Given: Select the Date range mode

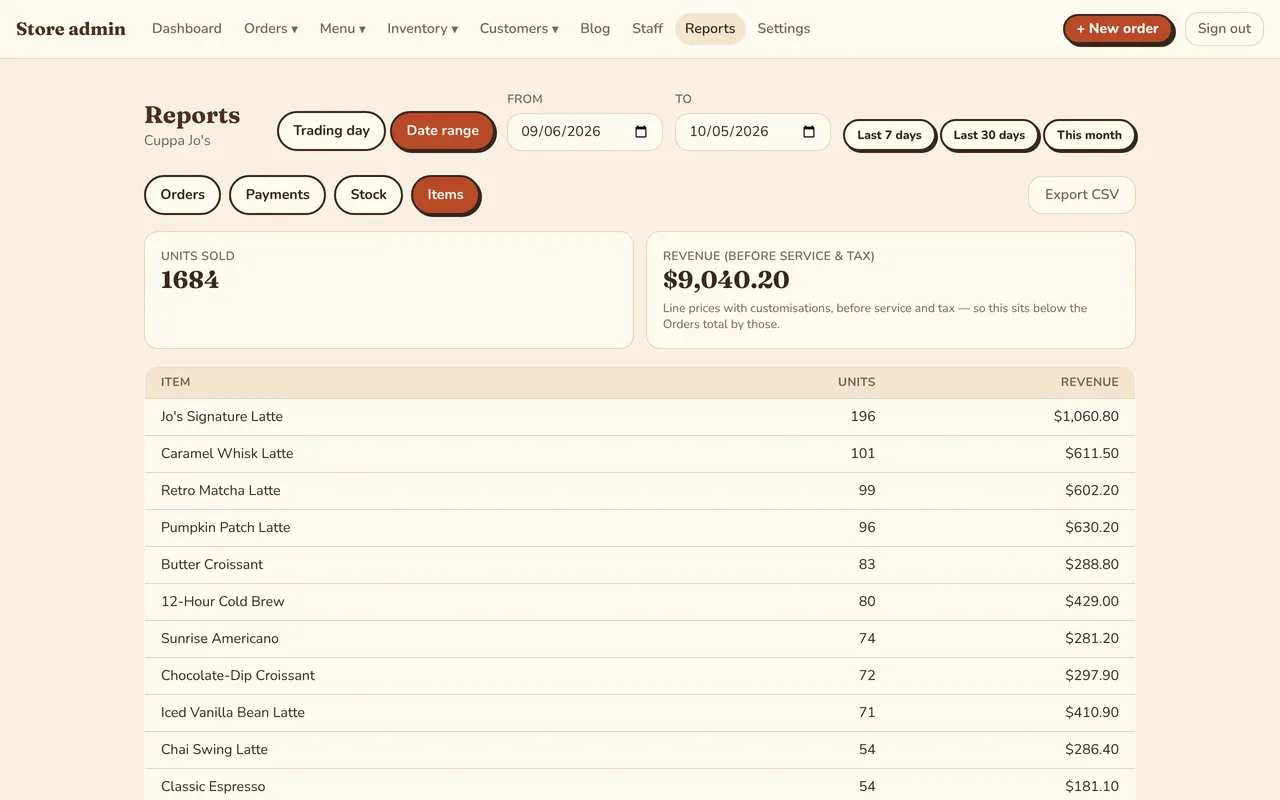Looking at the screenshot, I should [442, 131].
